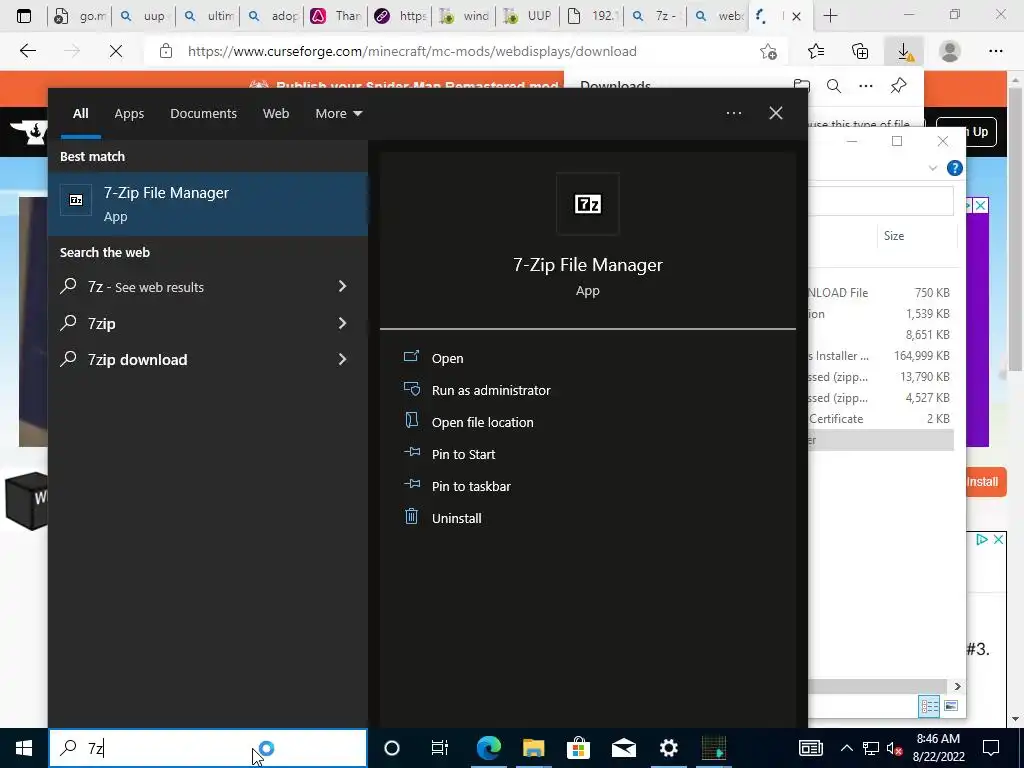This screenshot has width=1024, height=768.
Task: Switch to the '7z -' Edge tab
Action: click(x=655, y=16)
